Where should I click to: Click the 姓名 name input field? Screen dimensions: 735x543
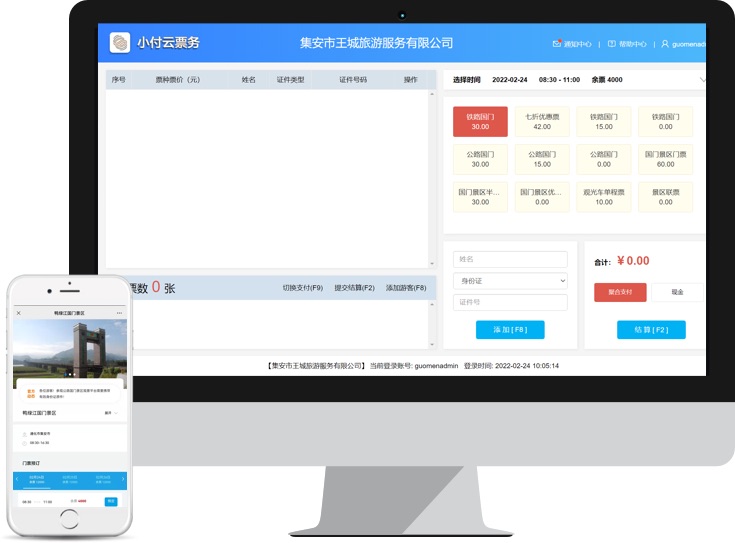coord(510,259)
